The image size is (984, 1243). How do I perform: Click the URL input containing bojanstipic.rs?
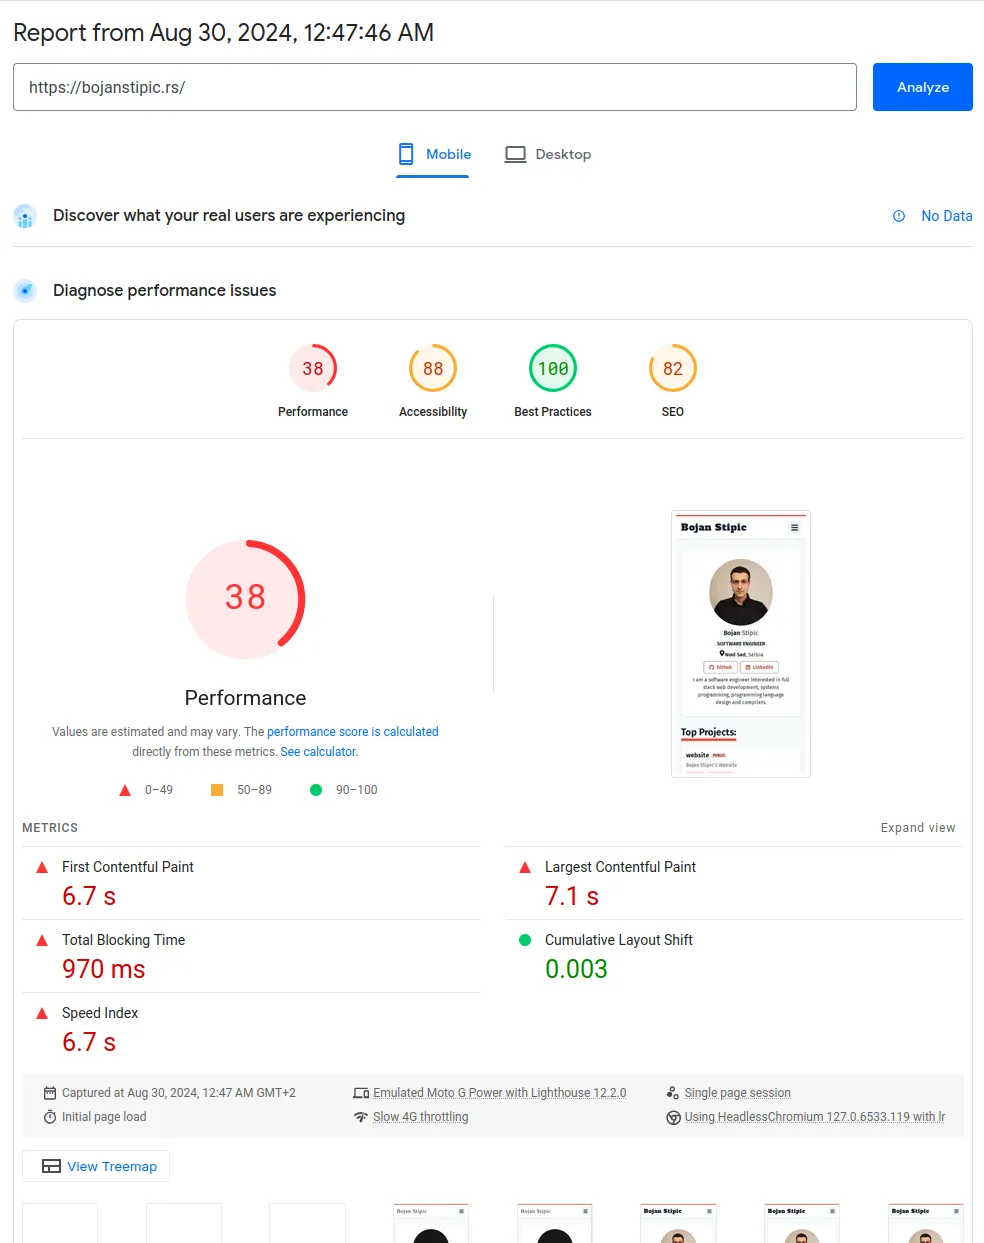[x=435, y=87]
